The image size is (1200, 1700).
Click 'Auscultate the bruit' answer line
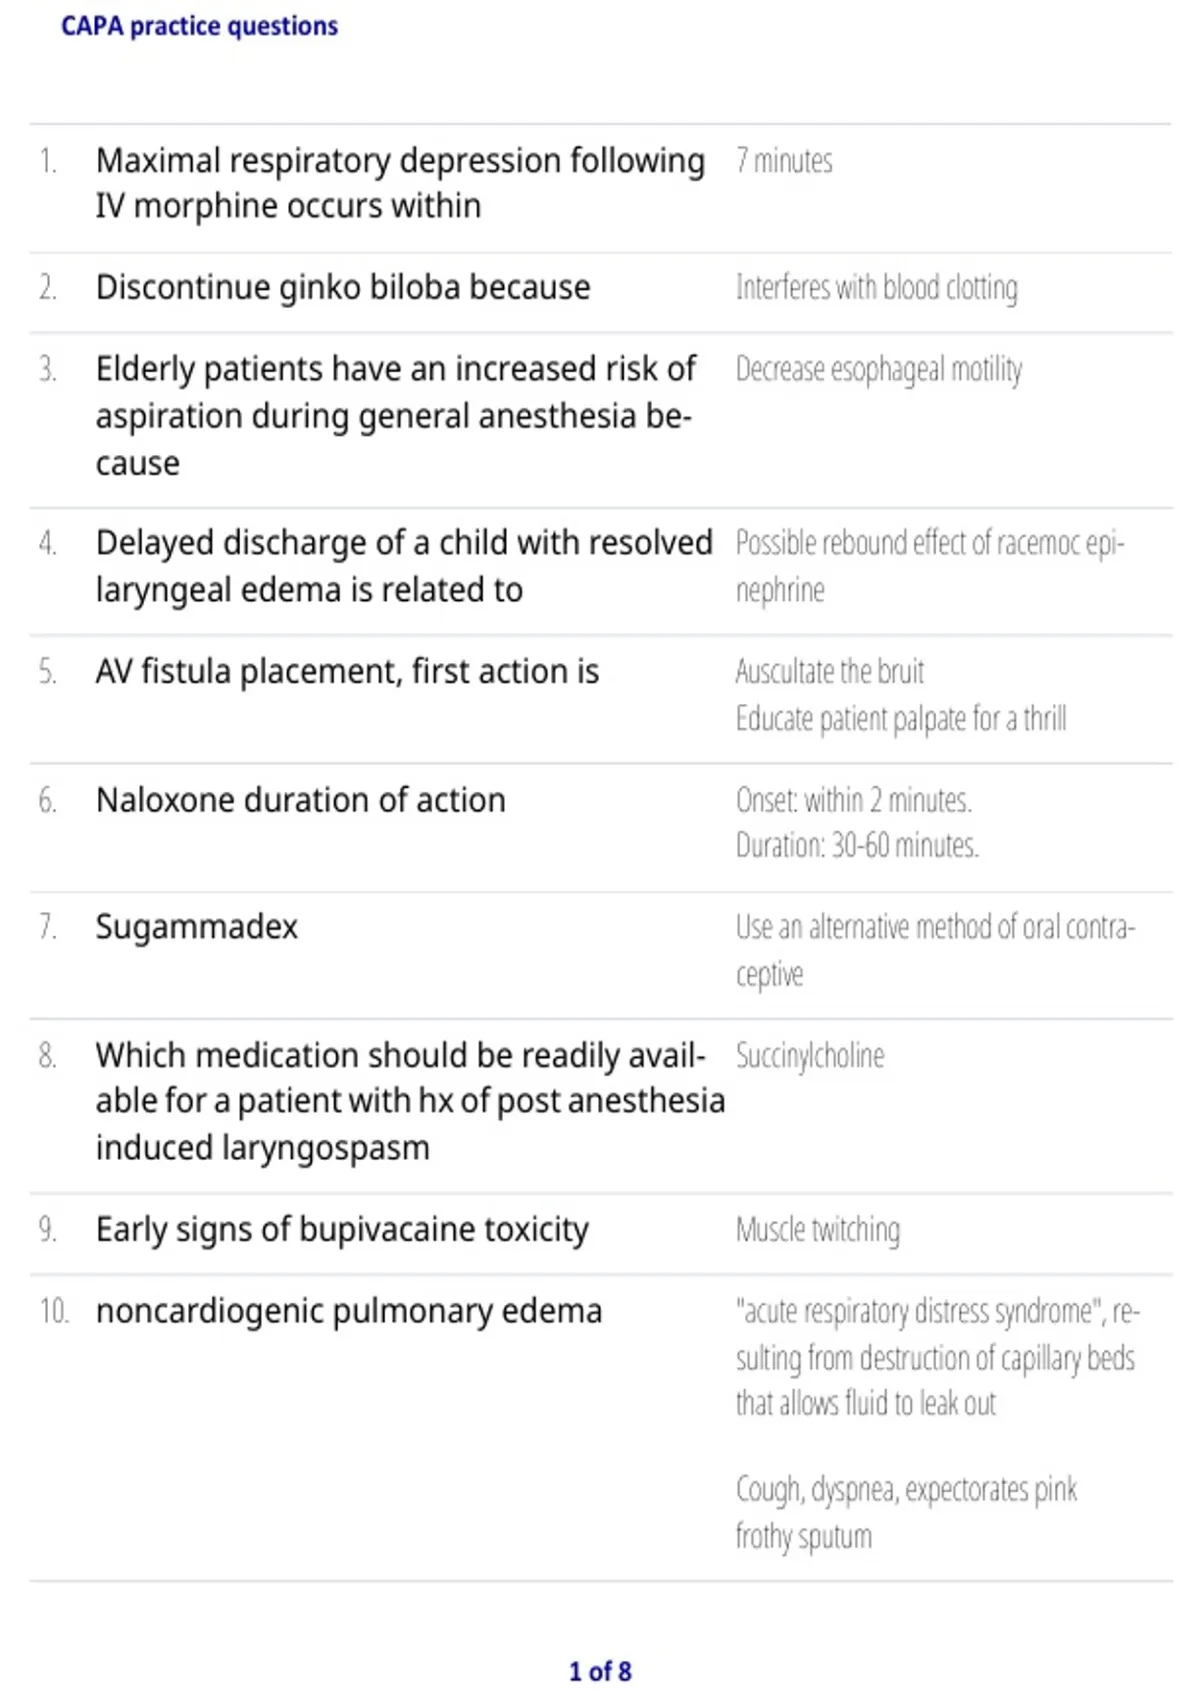tap(830, 672)
